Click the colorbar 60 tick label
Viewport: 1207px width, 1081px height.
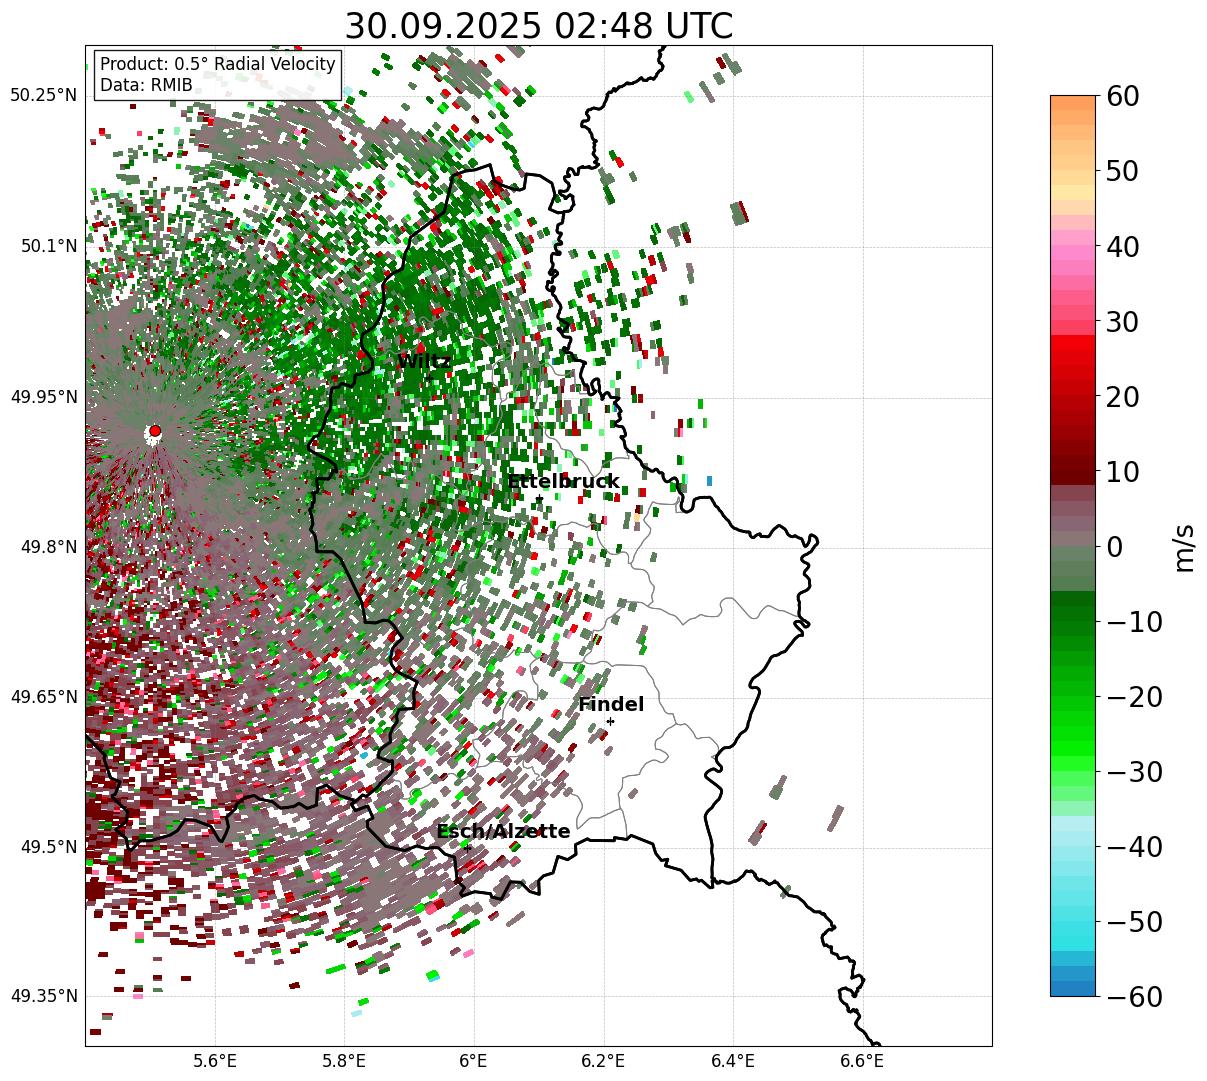[x=1121, y=96]
